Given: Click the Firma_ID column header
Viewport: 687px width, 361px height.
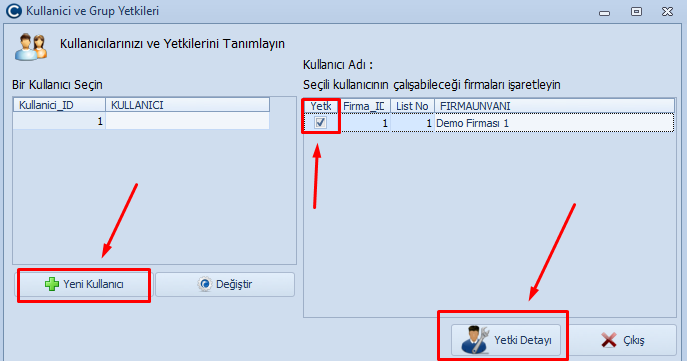Looking at the screenshot, I should [365, 106].
